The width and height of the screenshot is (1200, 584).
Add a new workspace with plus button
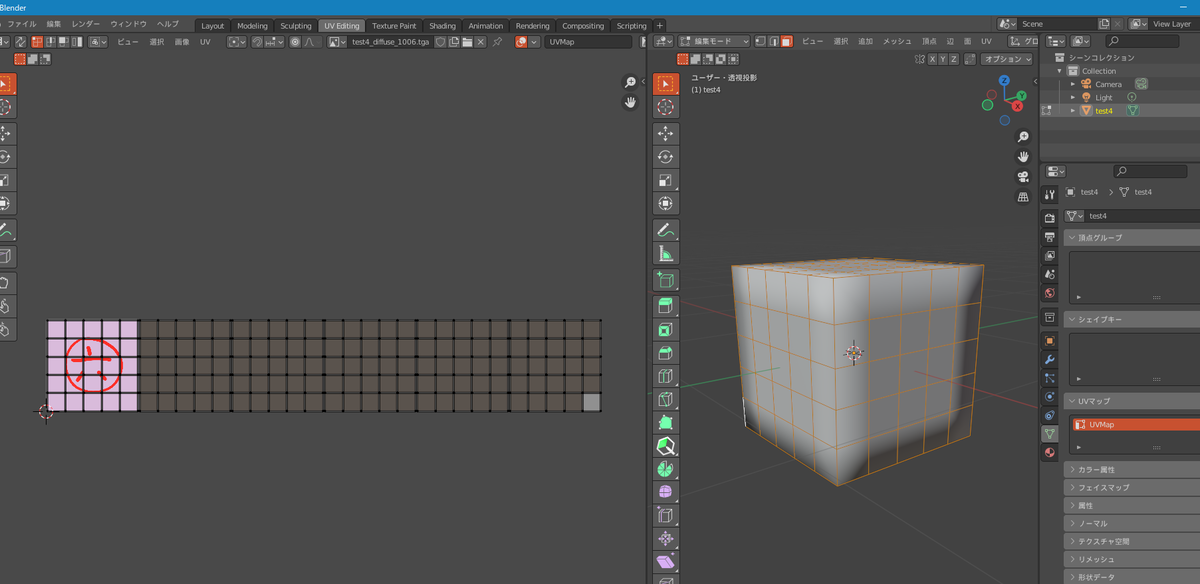coord(659,25)
